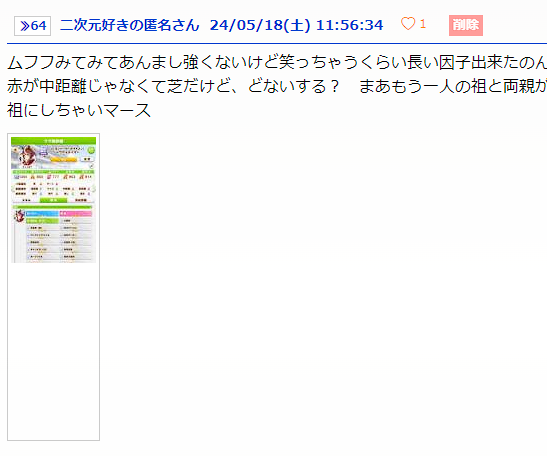Click the pink factor header in thumbnail

[x=76, y=214]
